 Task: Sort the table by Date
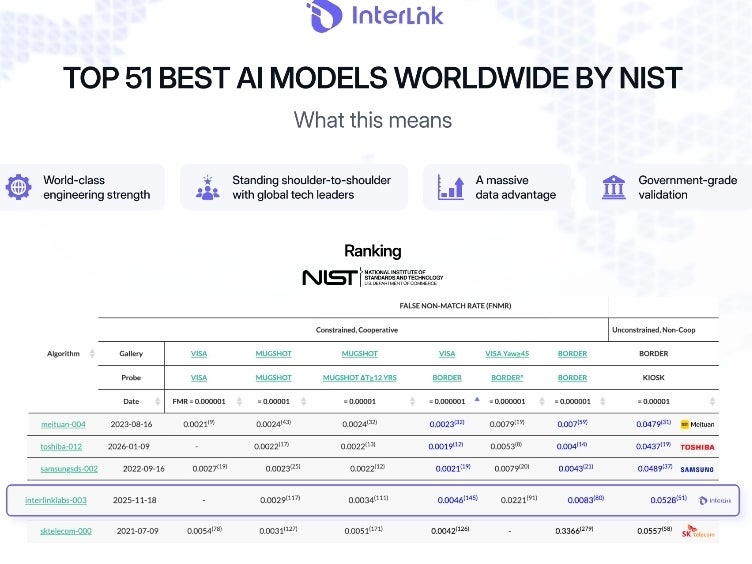pos(157,401)
